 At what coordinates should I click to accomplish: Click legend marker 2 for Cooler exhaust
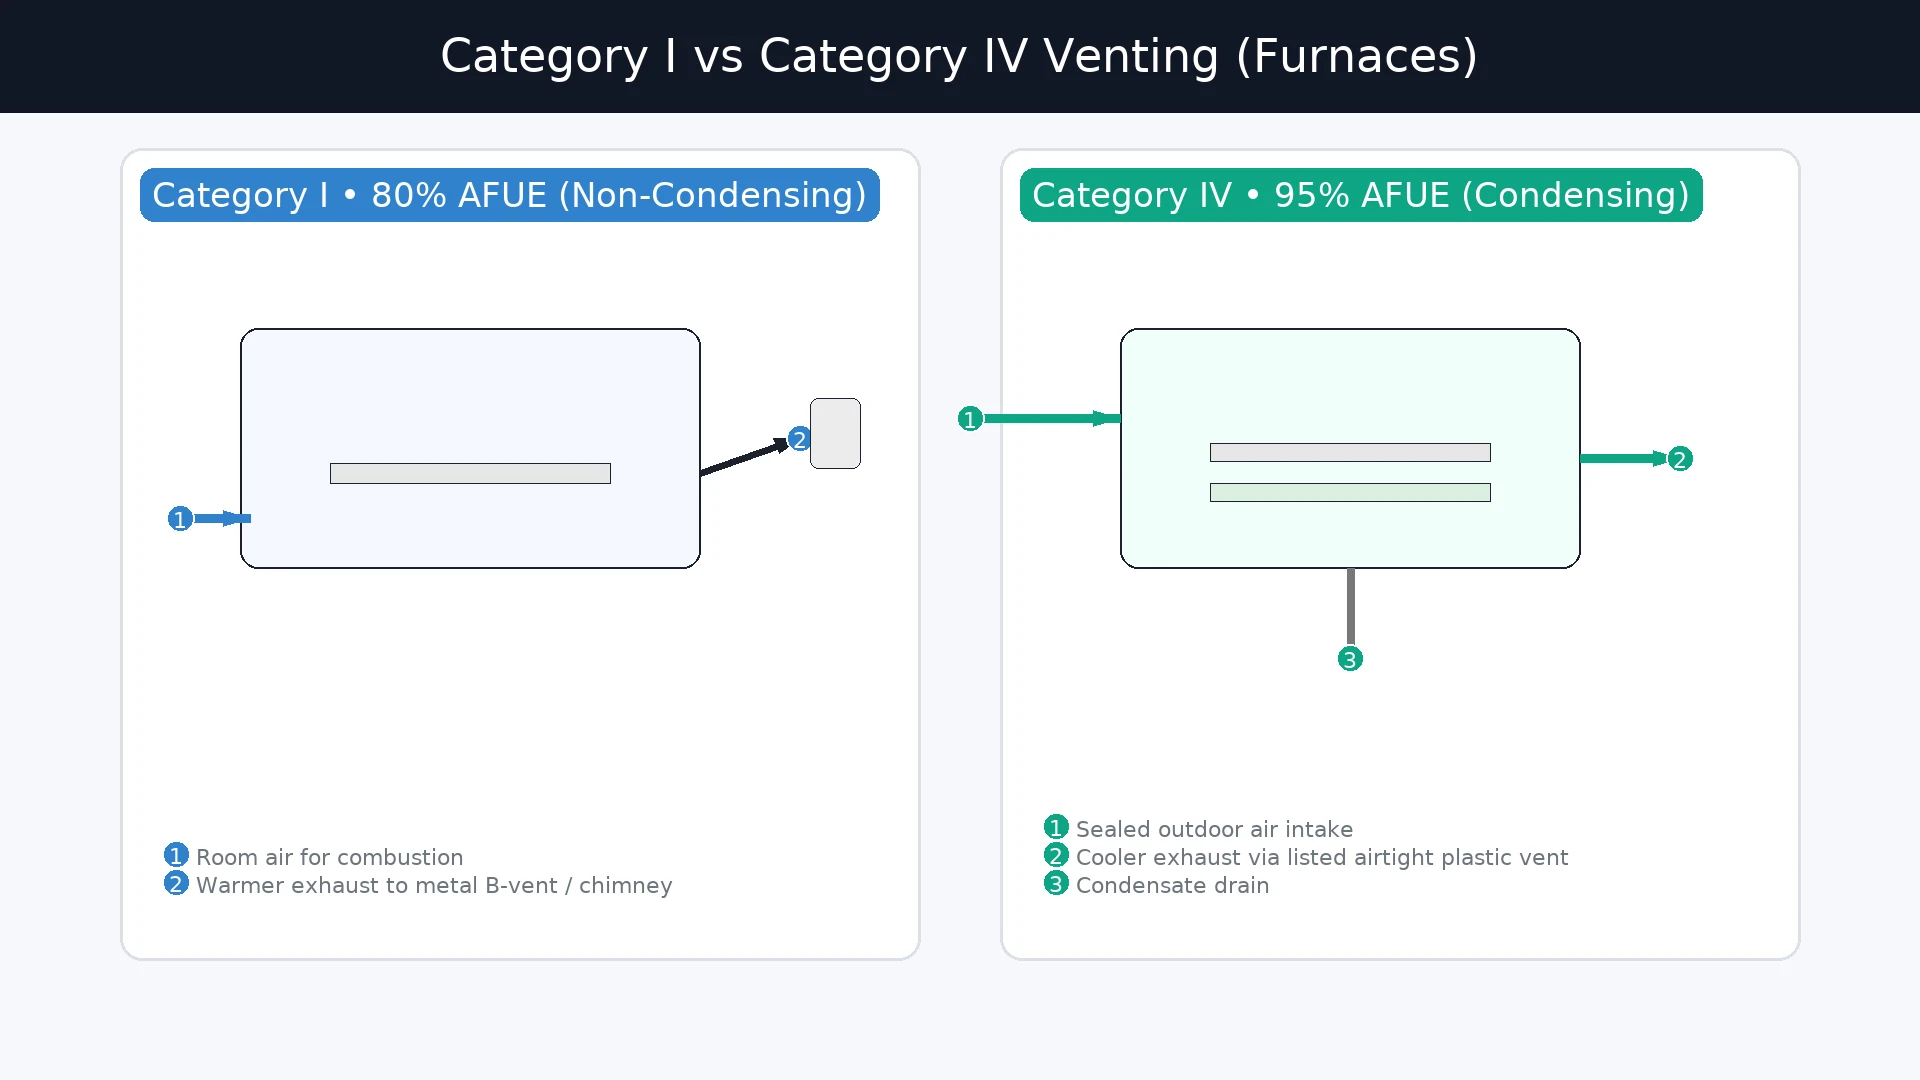(x=1056, y=856)
